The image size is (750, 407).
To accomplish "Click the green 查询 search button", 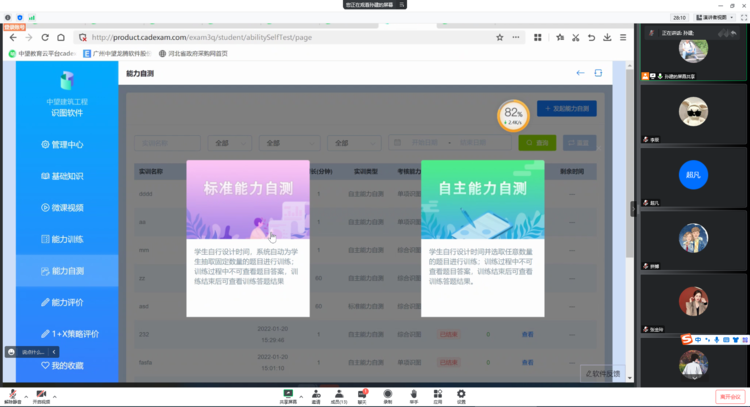I will coord(537,143).
